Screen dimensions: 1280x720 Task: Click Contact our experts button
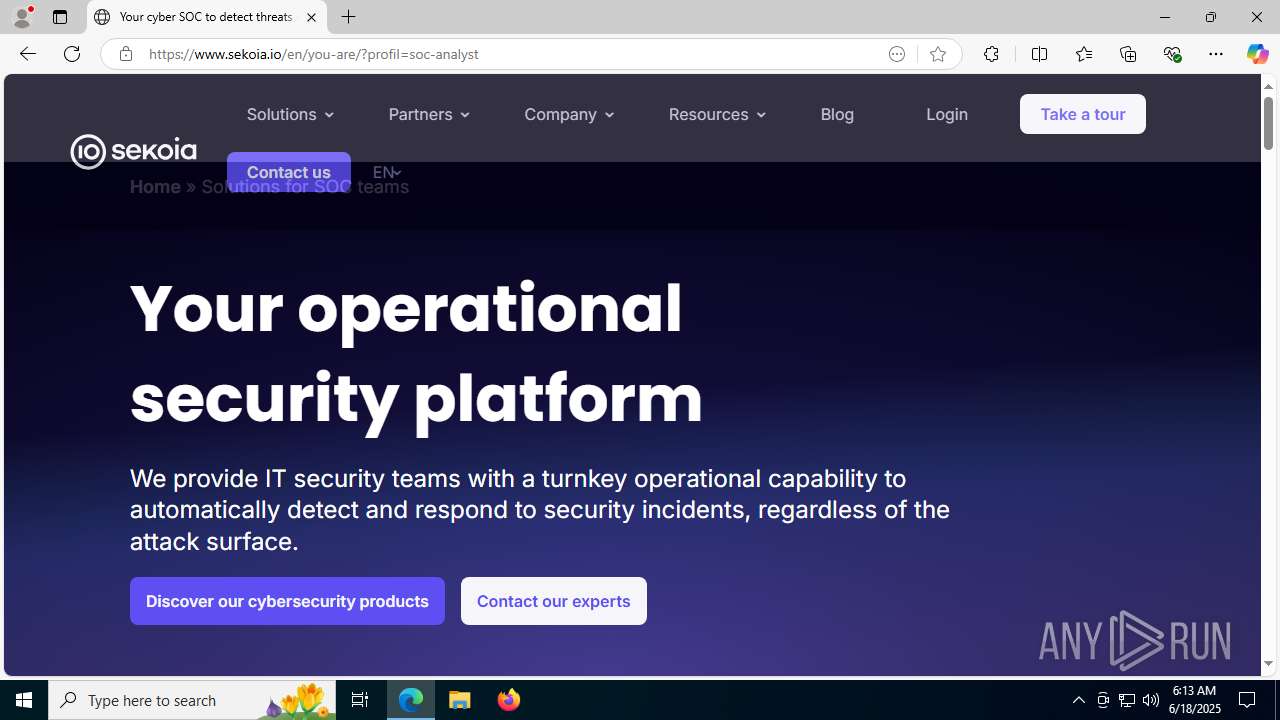pos(554,601)
